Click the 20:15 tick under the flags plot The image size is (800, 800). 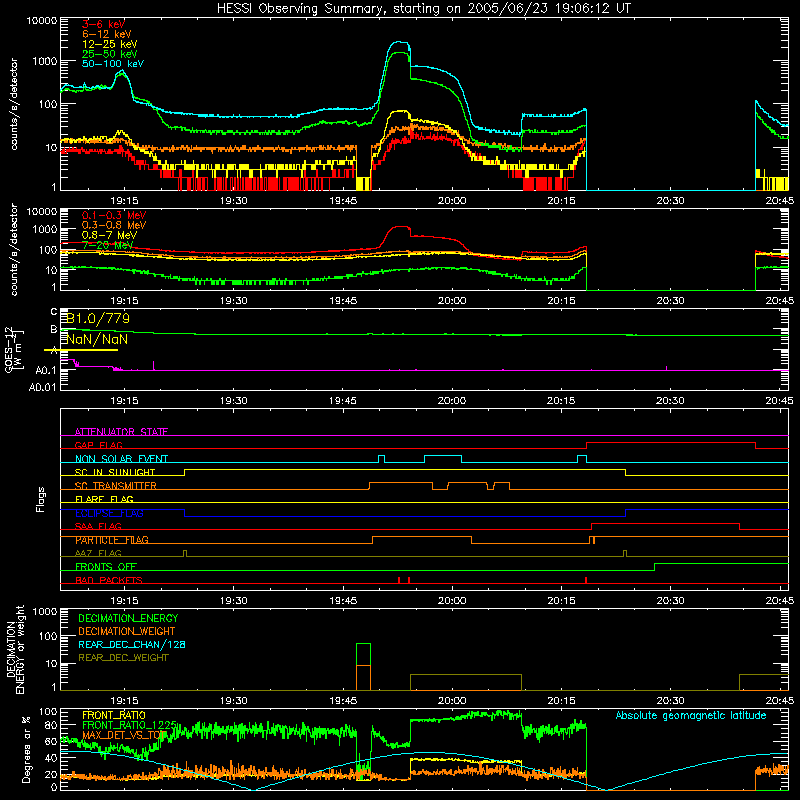[x=561, y=601]
